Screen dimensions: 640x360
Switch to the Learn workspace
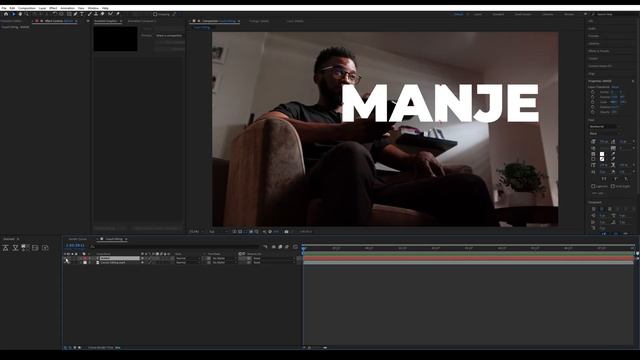[x=478, y=14]
